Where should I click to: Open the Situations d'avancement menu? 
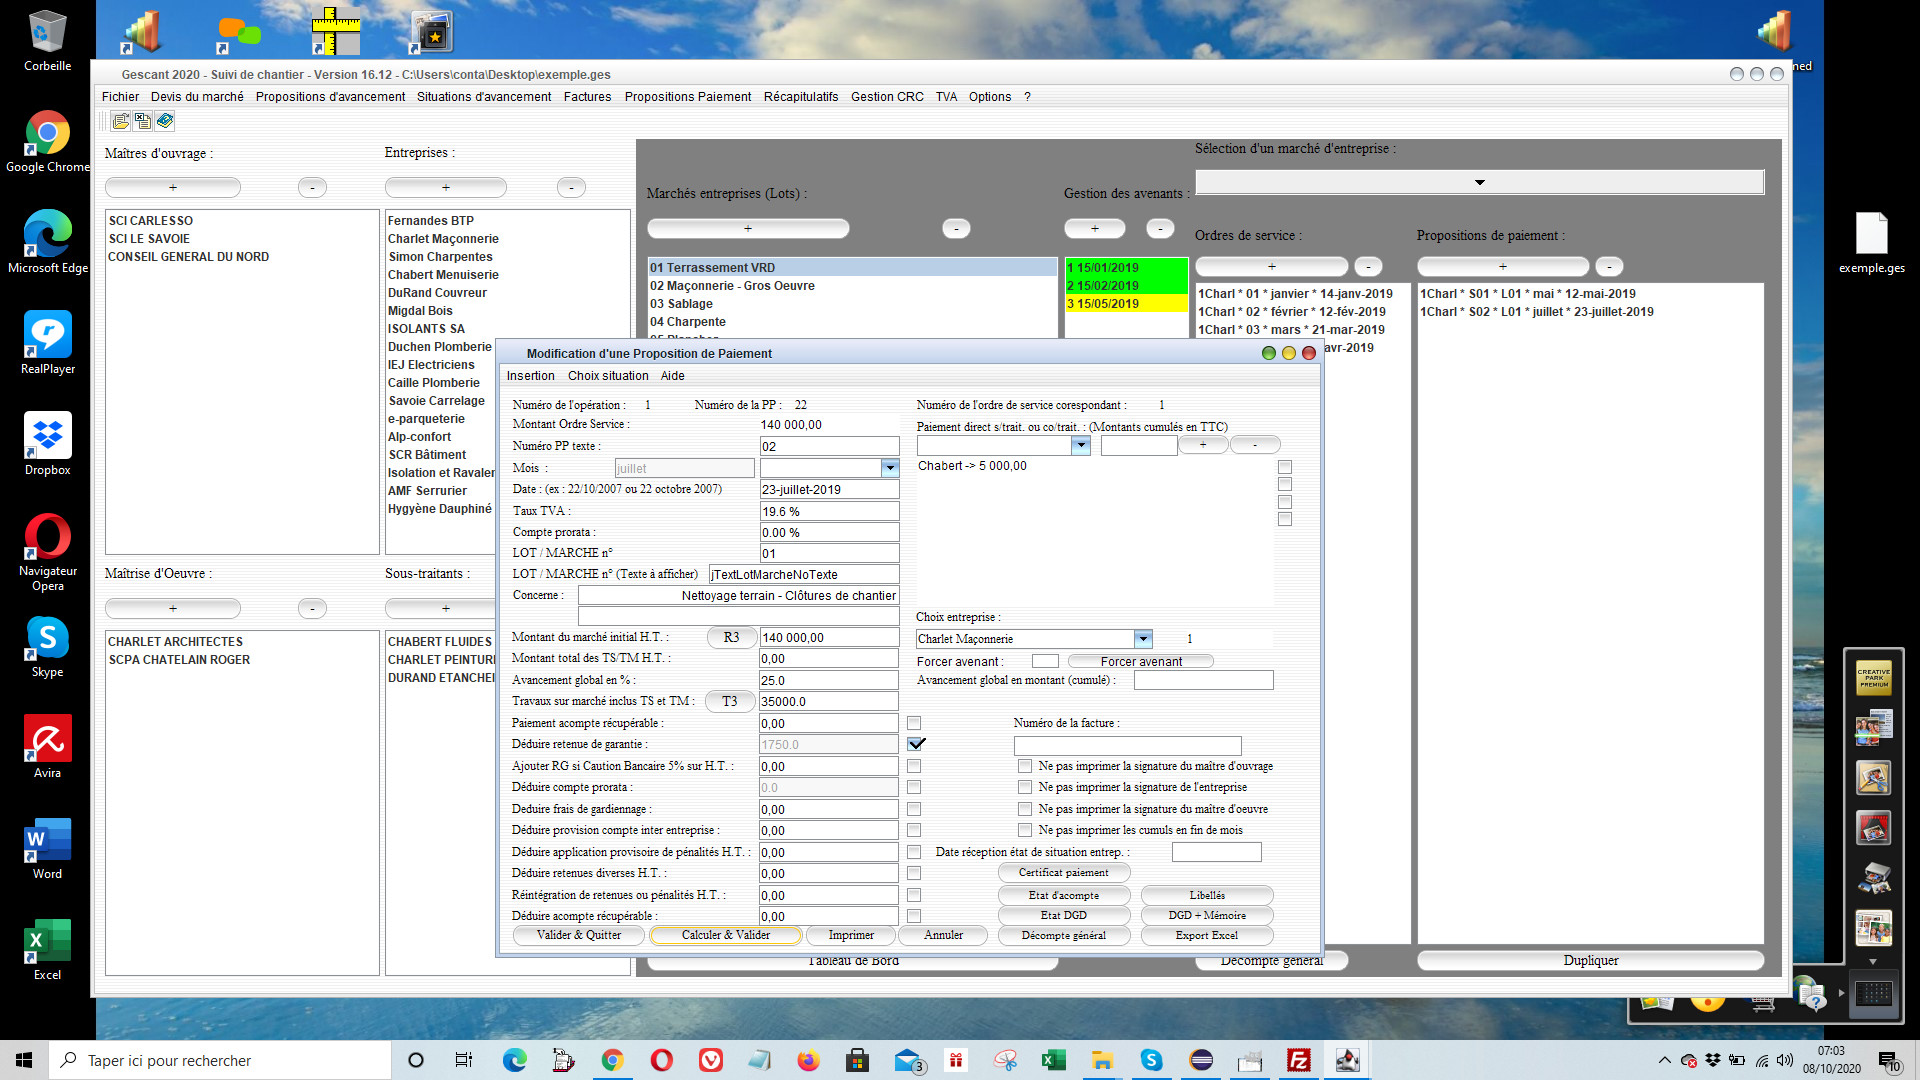pos(484,97)
